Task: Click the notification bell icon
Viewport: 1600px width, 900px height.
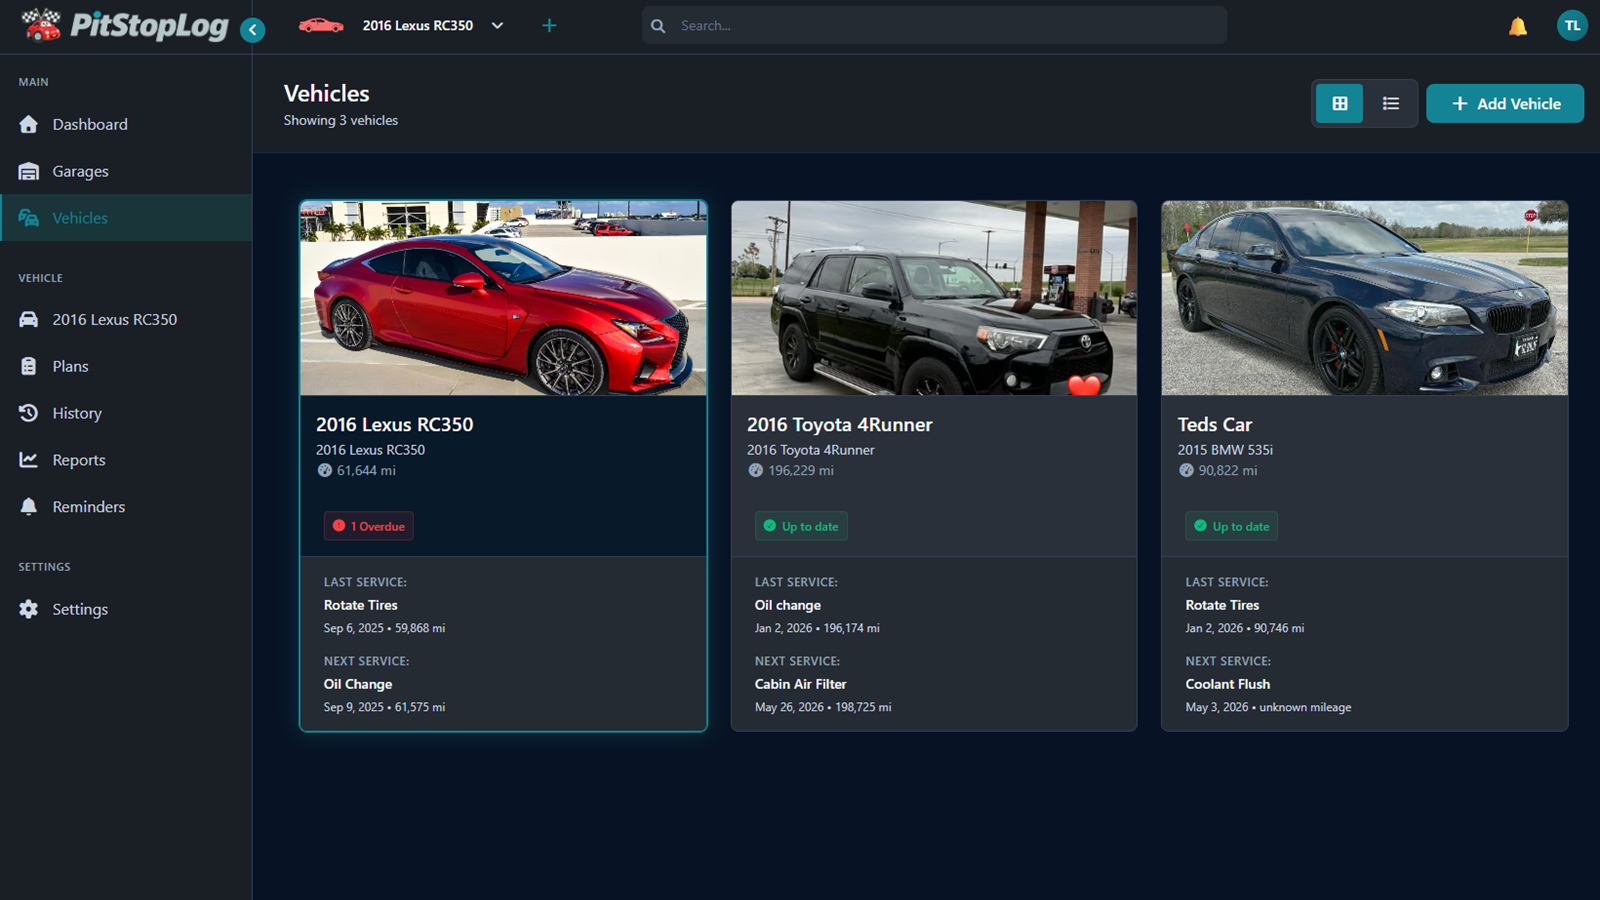Action: coord(1518,26)
